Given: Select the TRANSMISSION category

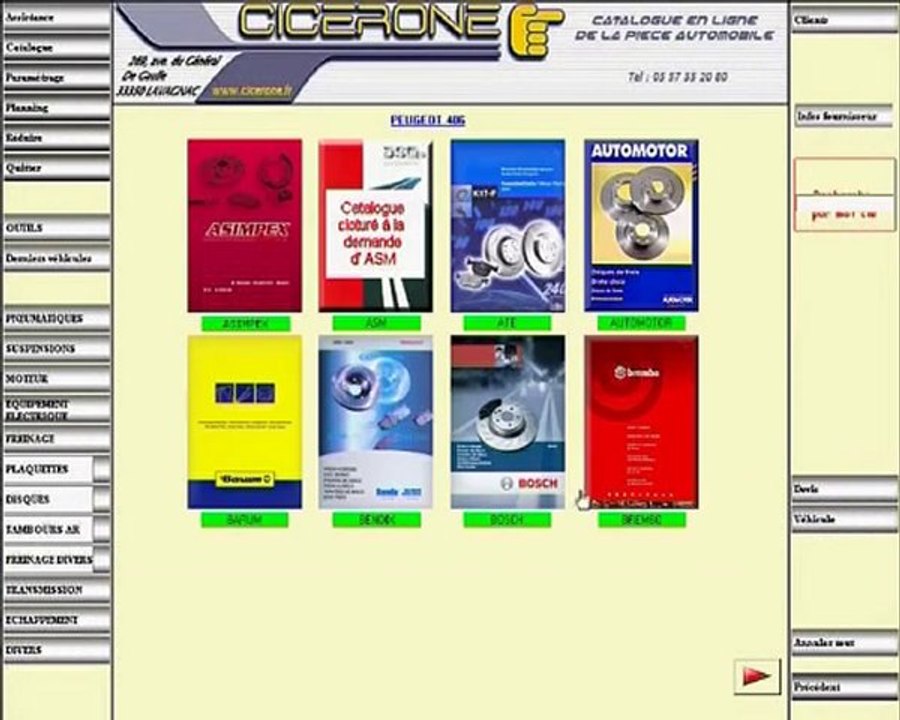Looking at the screenshot, I should click(56, 590).
